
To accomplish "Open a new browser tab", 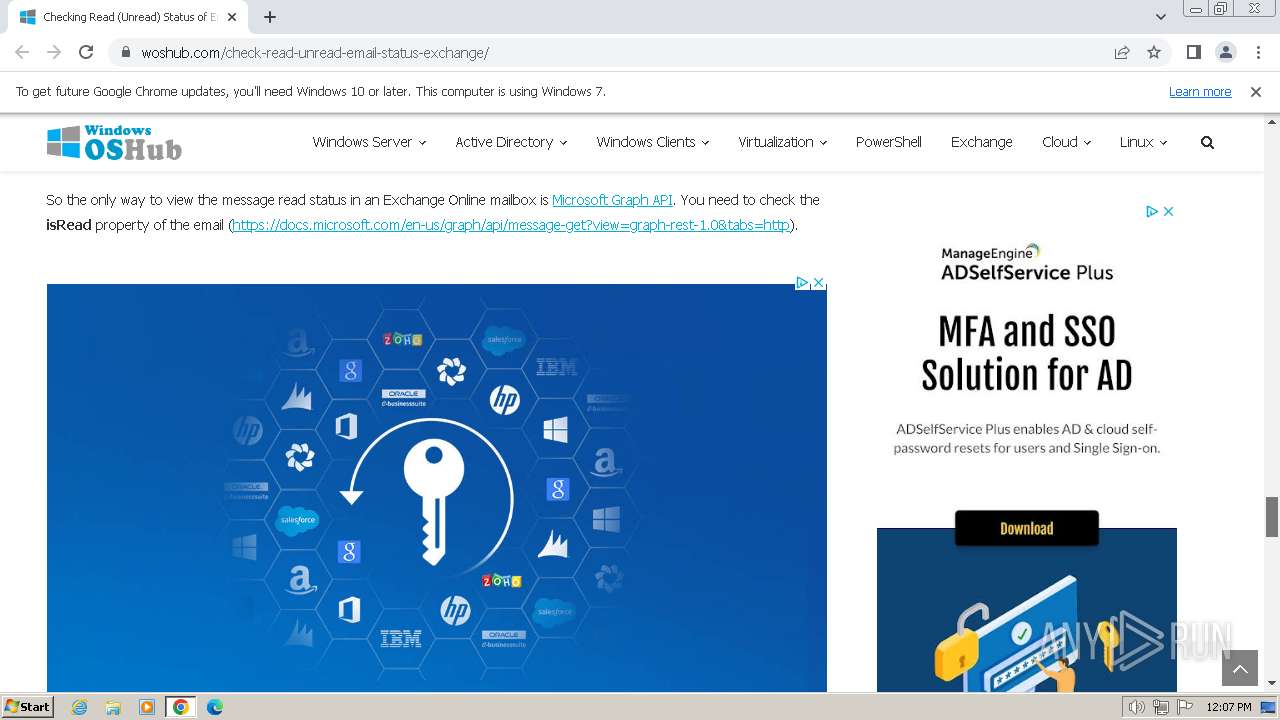I will point(270,17).
